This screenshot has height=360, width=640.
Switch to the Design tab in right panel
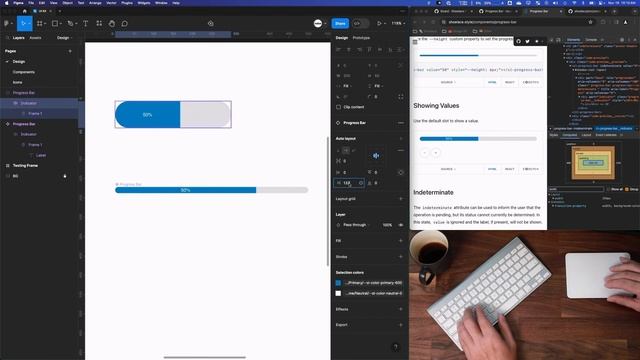[x=342, y=38]
